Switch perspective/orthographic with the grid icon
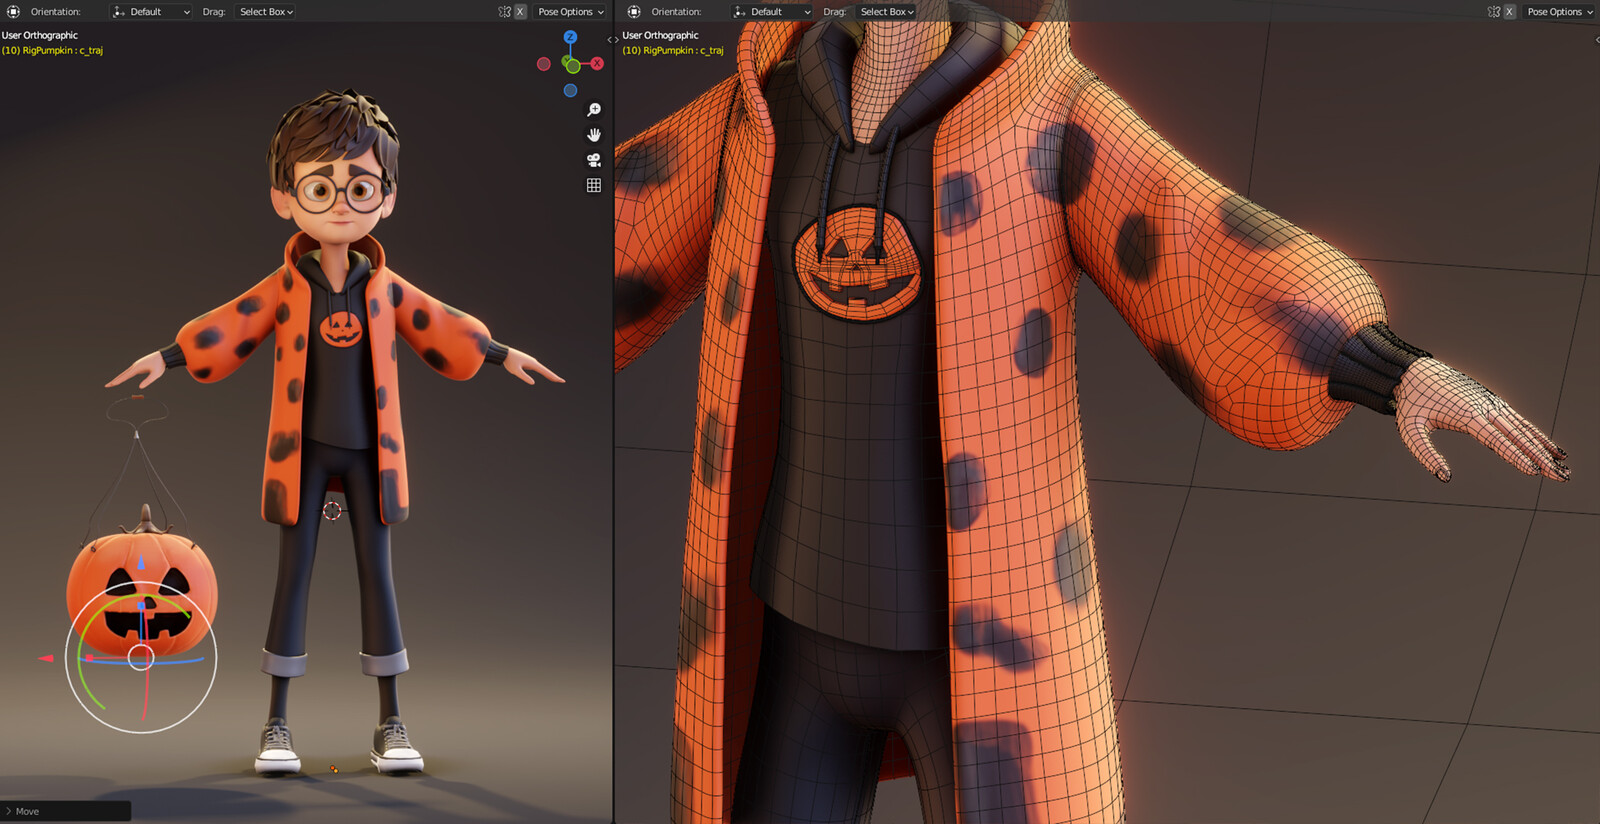Viewport: 1600px width, 824px height. pyautogui.click(x=594, y=185)
